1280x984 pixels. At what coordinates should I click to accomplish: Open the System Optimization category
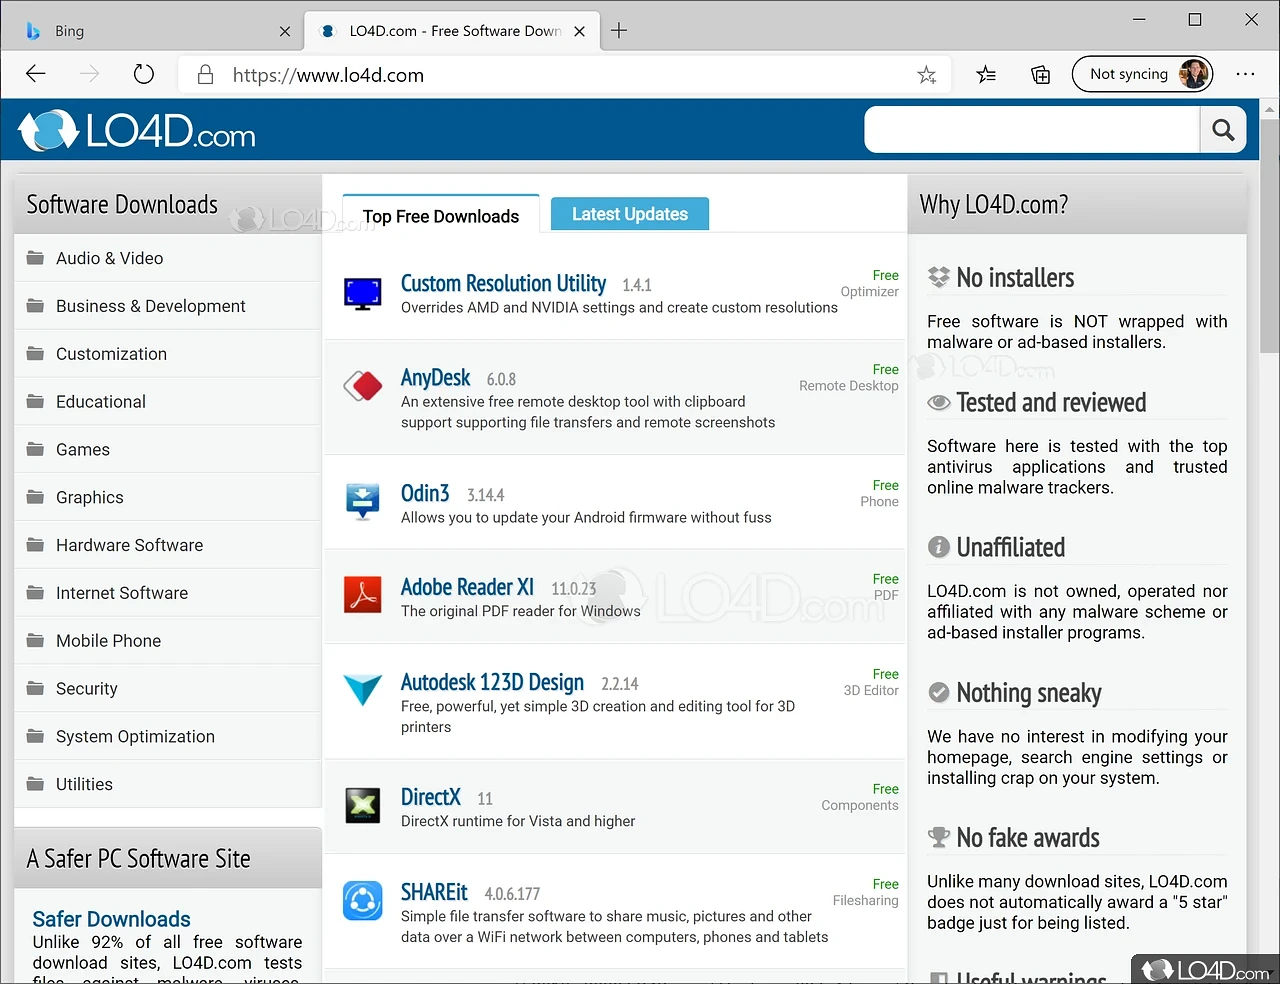pyautogui.click(x=135, y=737)
